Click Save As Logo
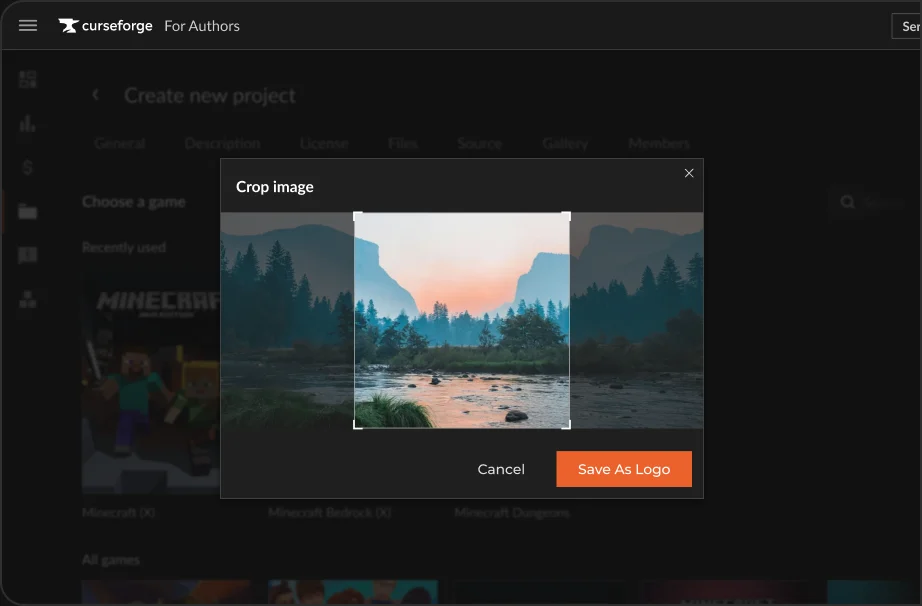Viewport: 922px width, 606px height. [624, 469]
